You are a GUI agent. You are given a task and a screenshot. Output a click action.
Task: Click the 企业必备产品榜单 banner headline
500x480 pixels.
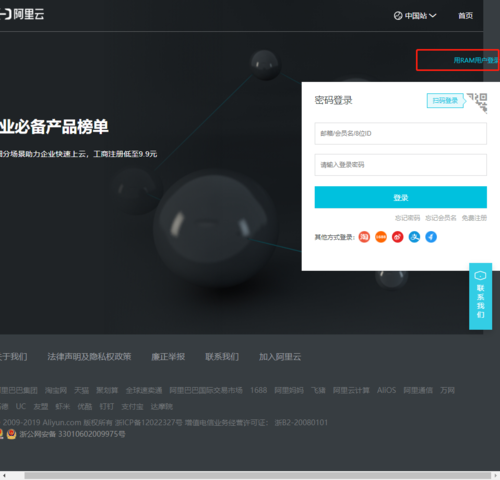tap(54, 127)
